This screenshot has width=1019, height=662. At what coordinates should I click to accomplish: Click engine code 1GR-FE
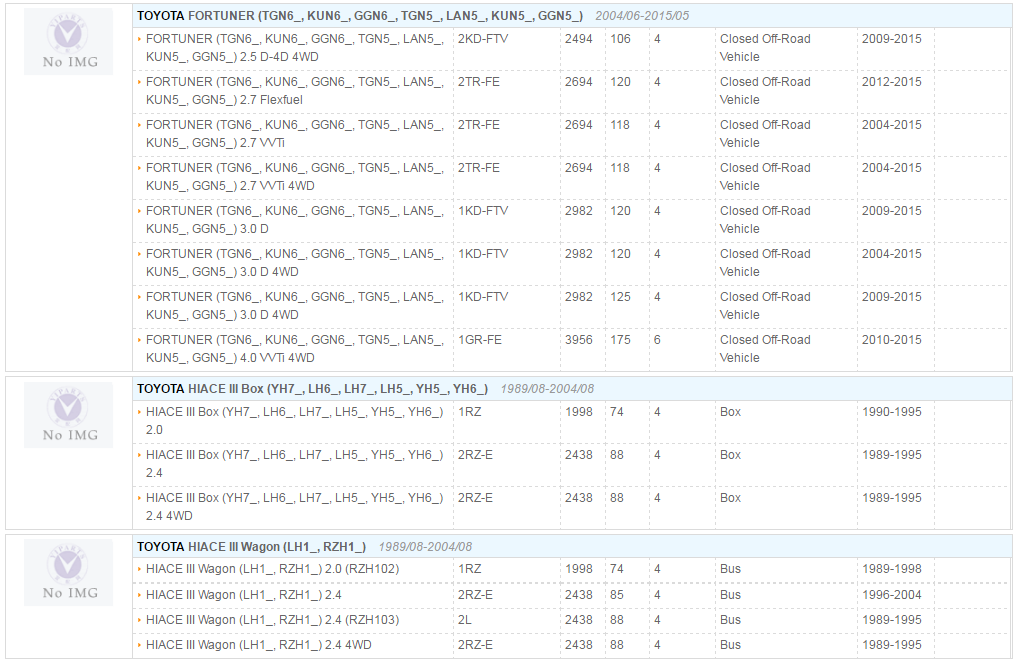(x=480, y=340)
